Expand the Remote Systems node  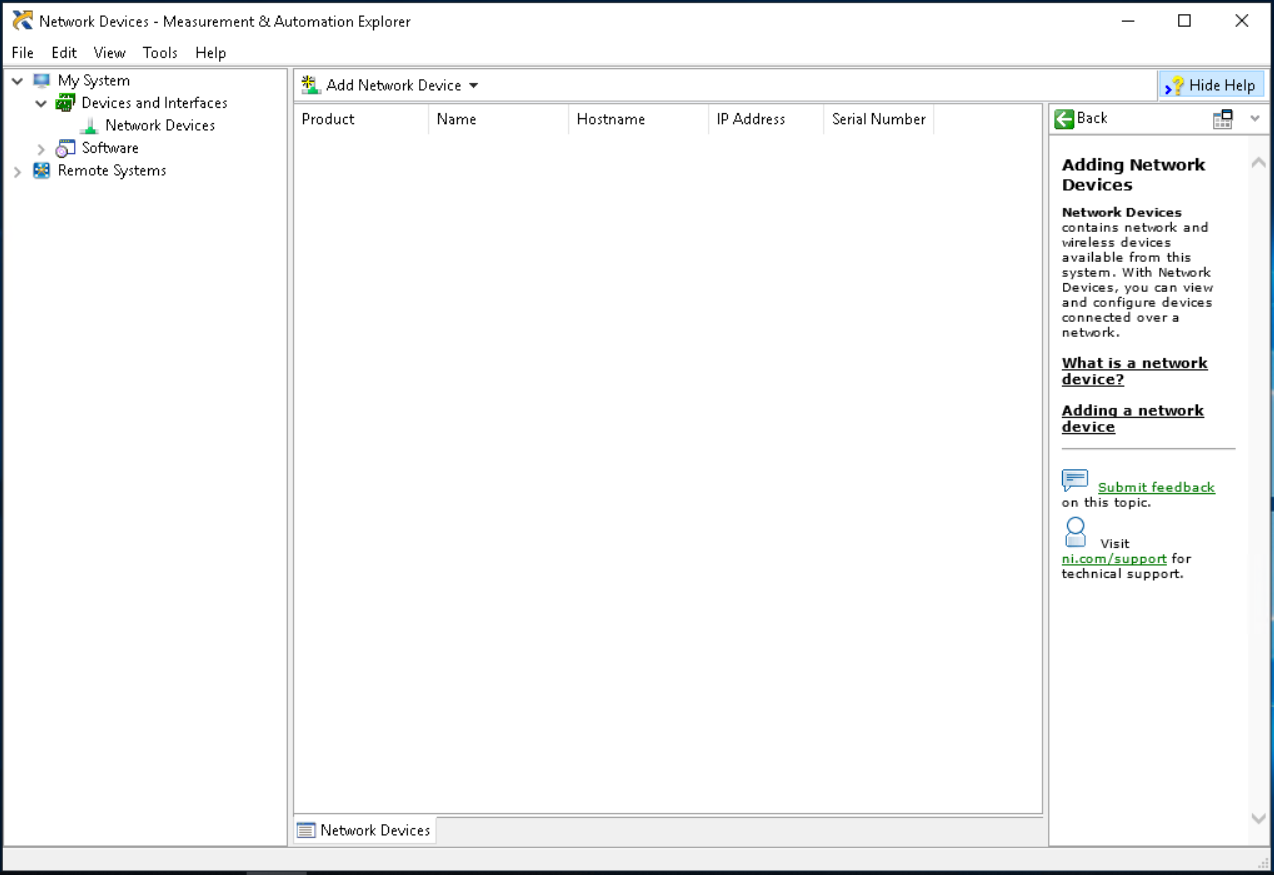click(x=17, y=170)
